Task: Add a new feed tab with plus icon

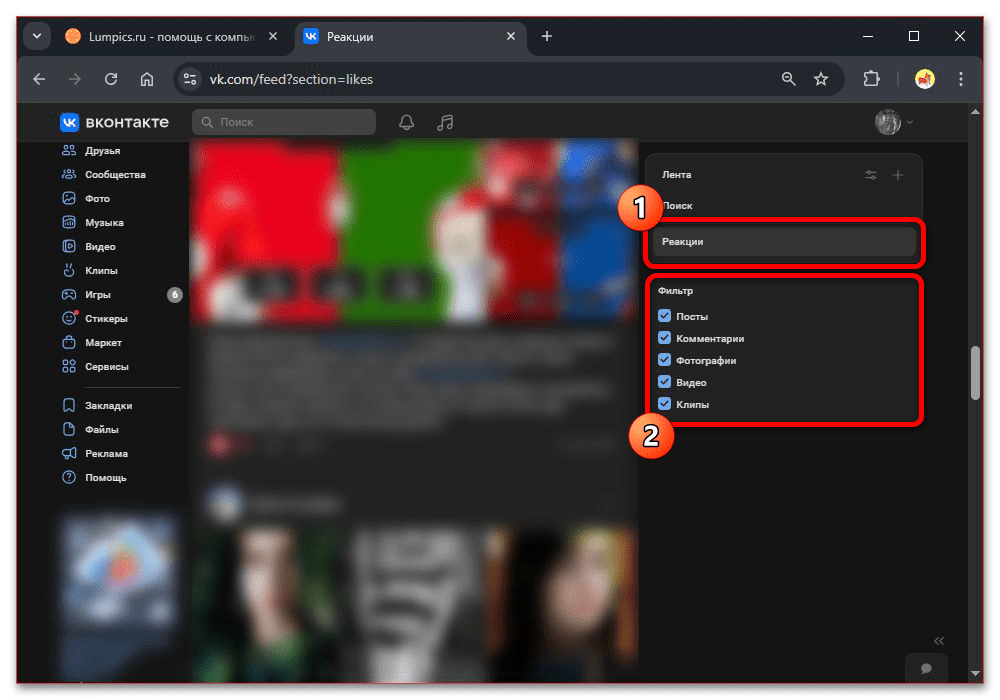Action: pos(898,175)
